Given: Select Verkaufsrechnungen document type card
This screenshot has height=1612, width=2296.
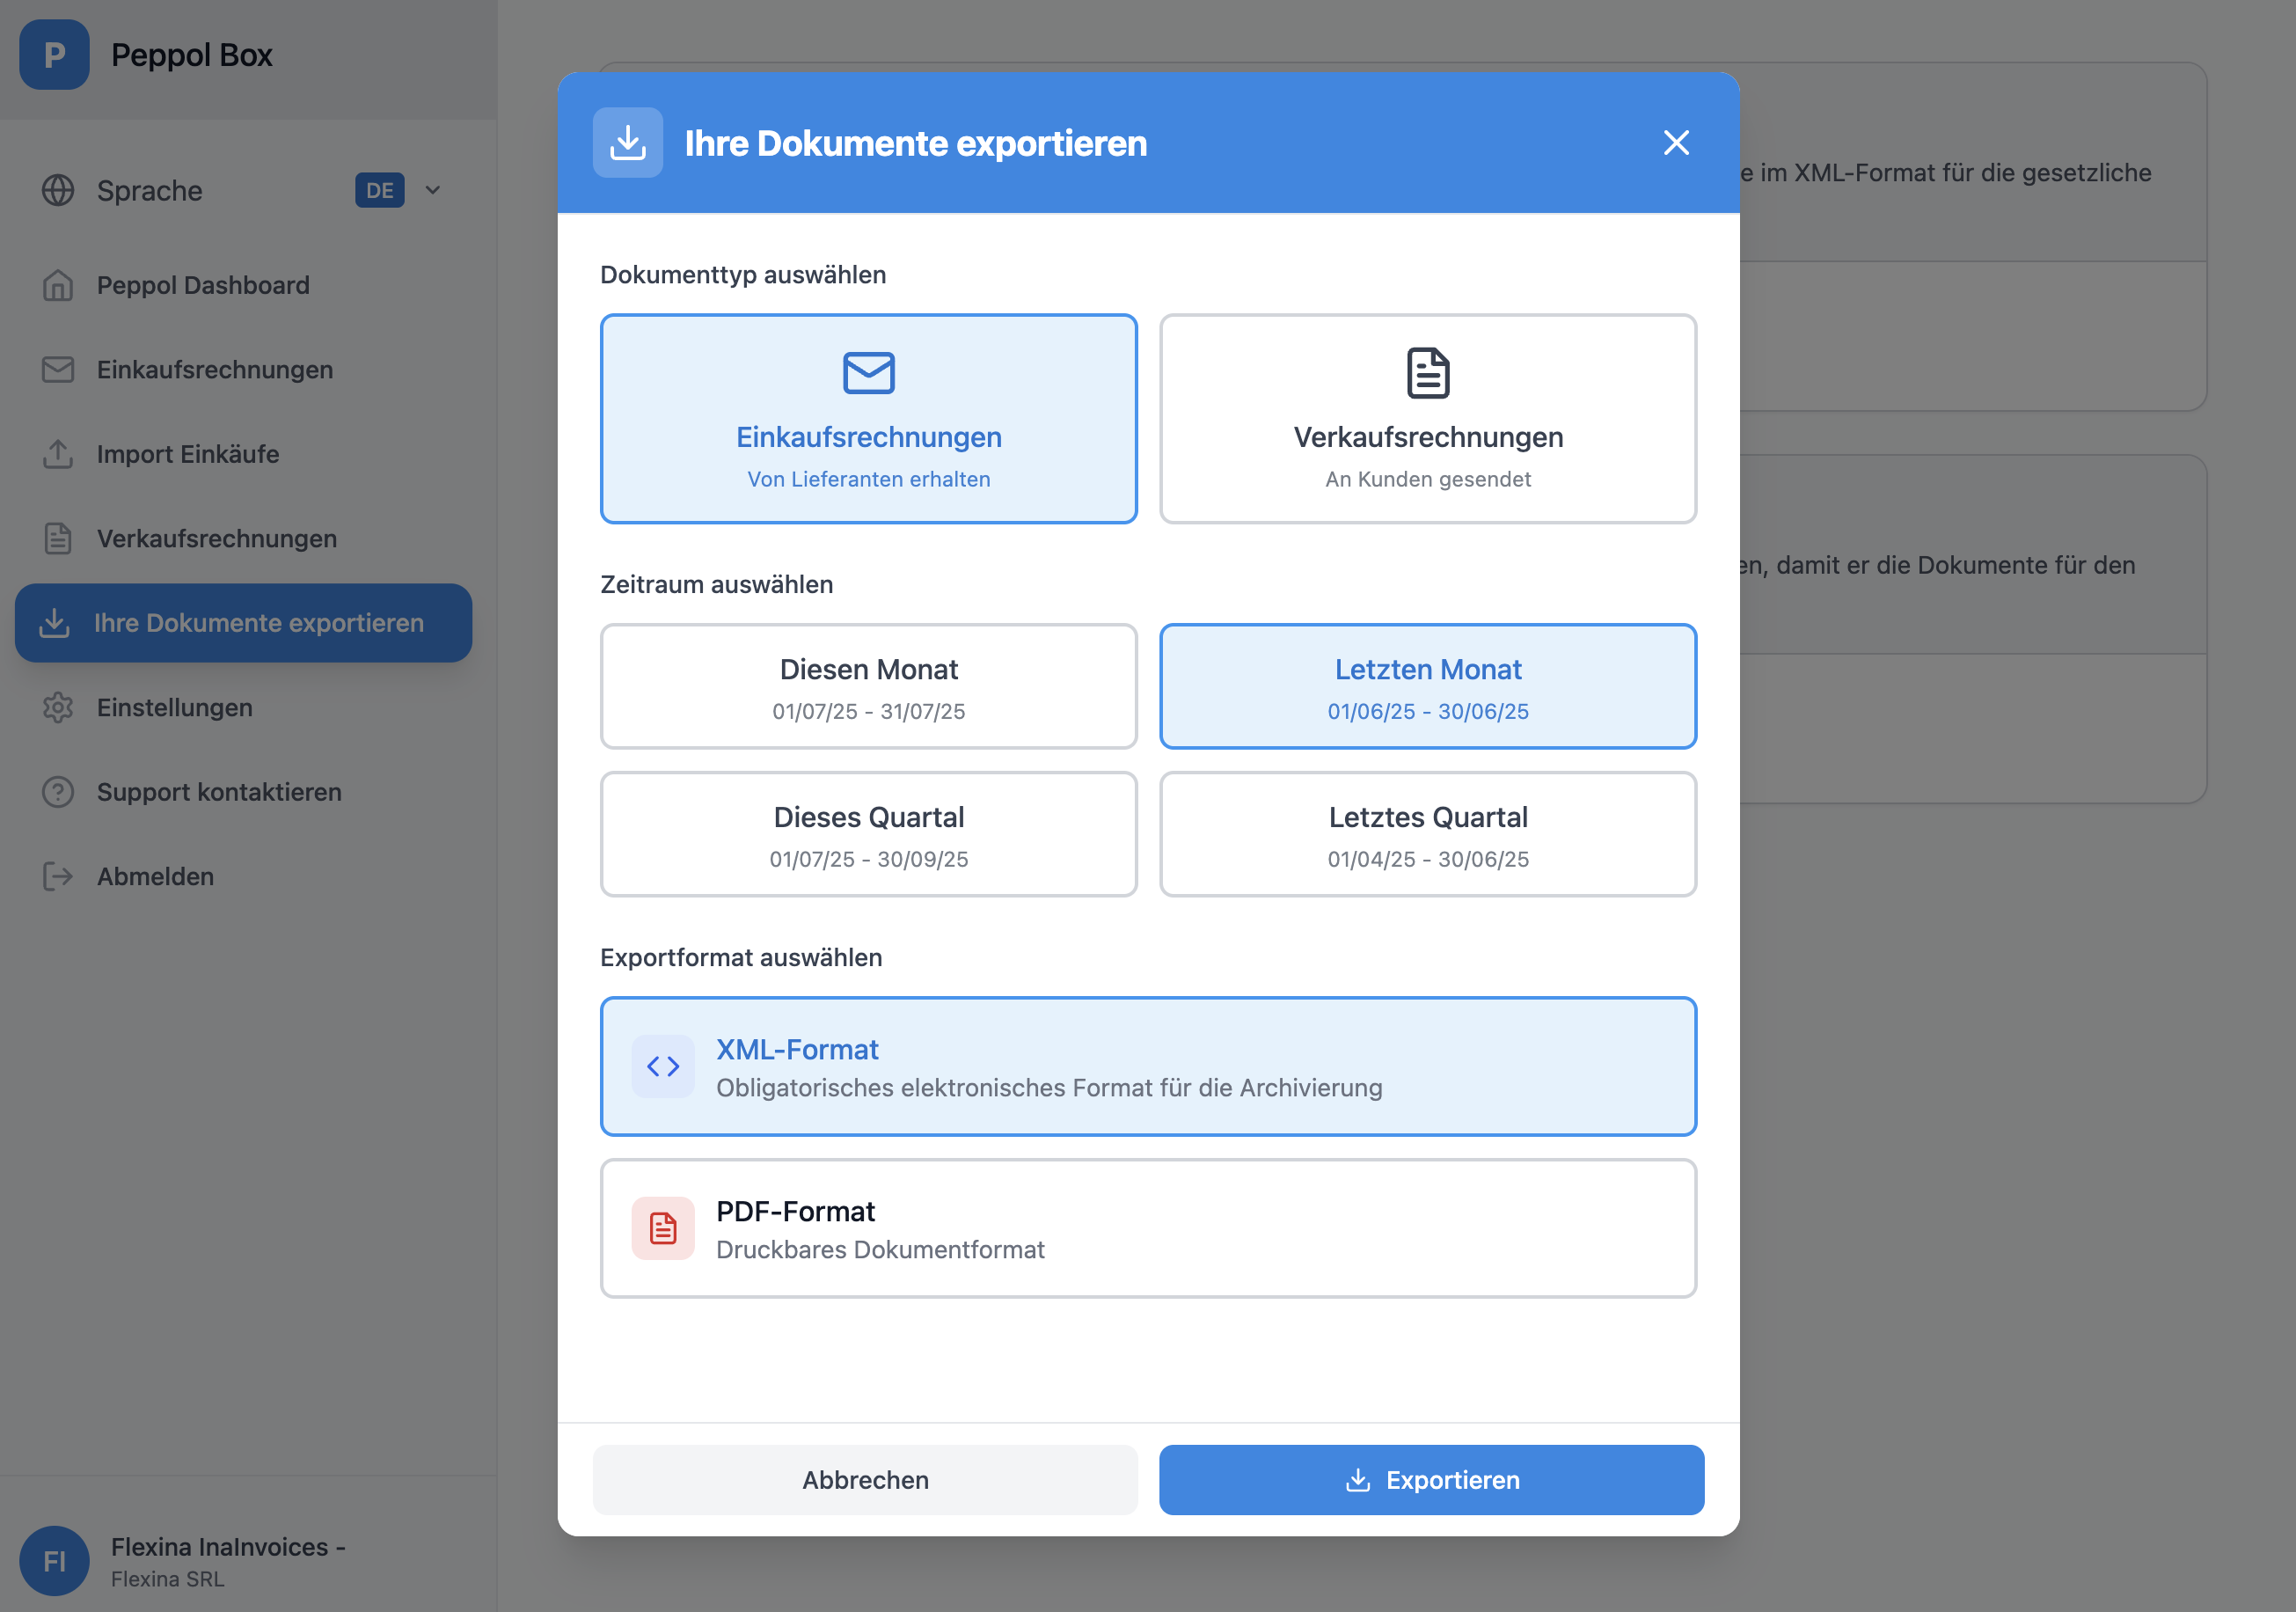Looking at the screenshot, I should tap(1428, 419).
